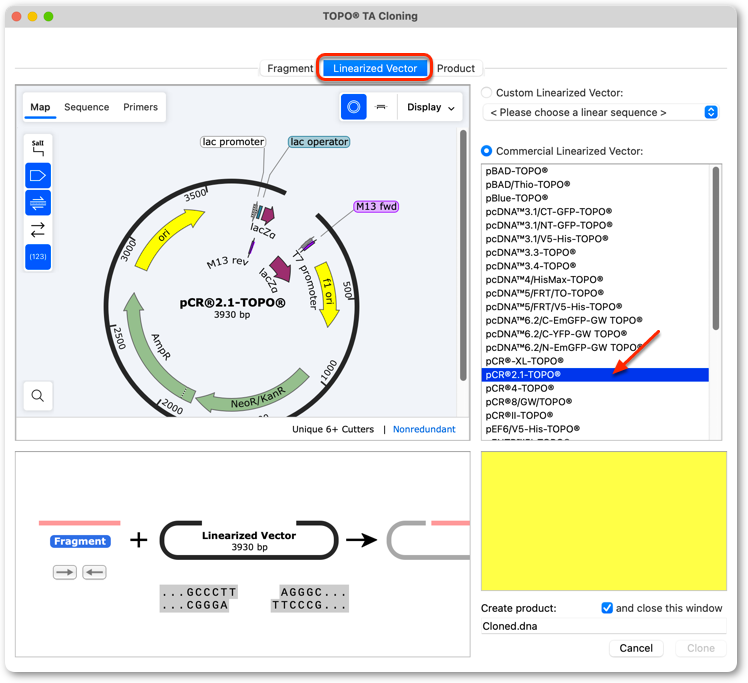
Task: Click the Nonredundant link
Action: point(424,429)
